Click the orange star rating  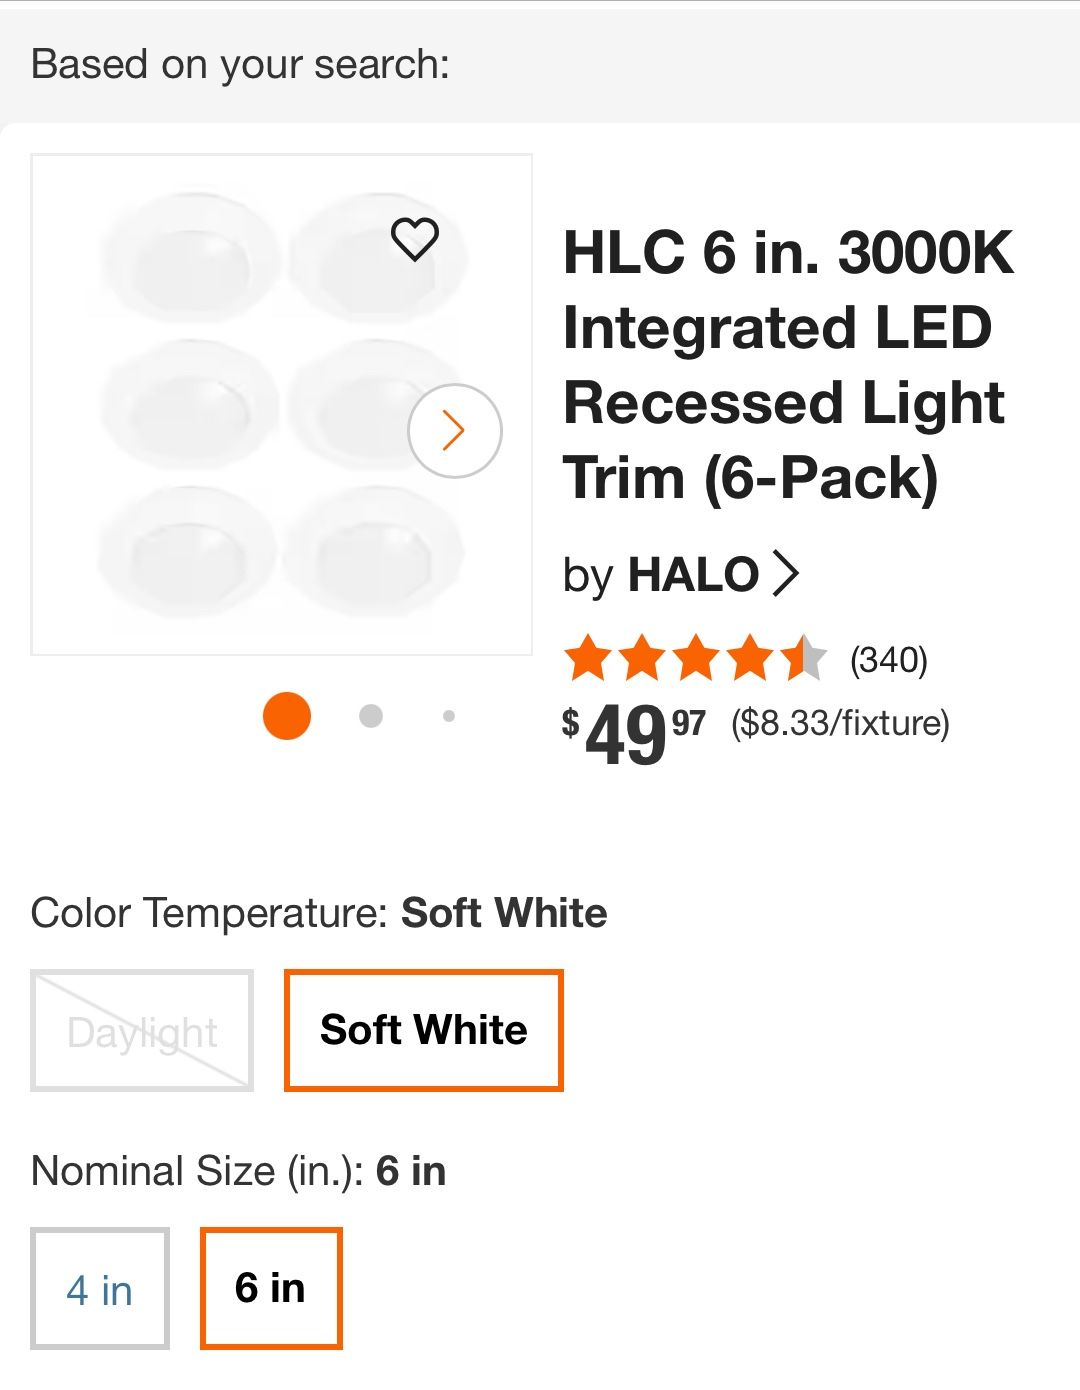click(x=695, y=660)
